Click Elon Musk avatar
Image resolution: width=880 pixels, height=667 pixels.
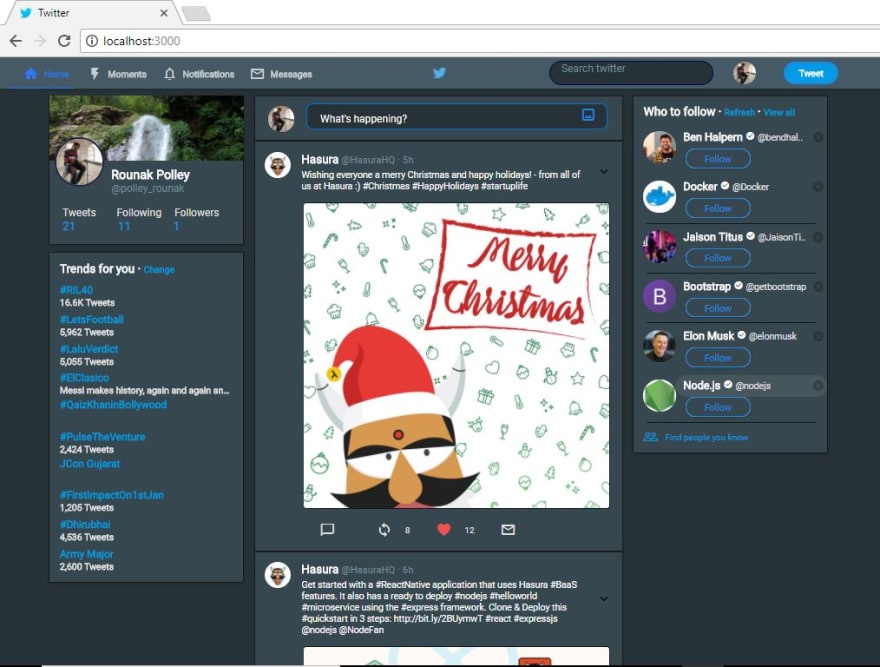click(x=659, y=345)
